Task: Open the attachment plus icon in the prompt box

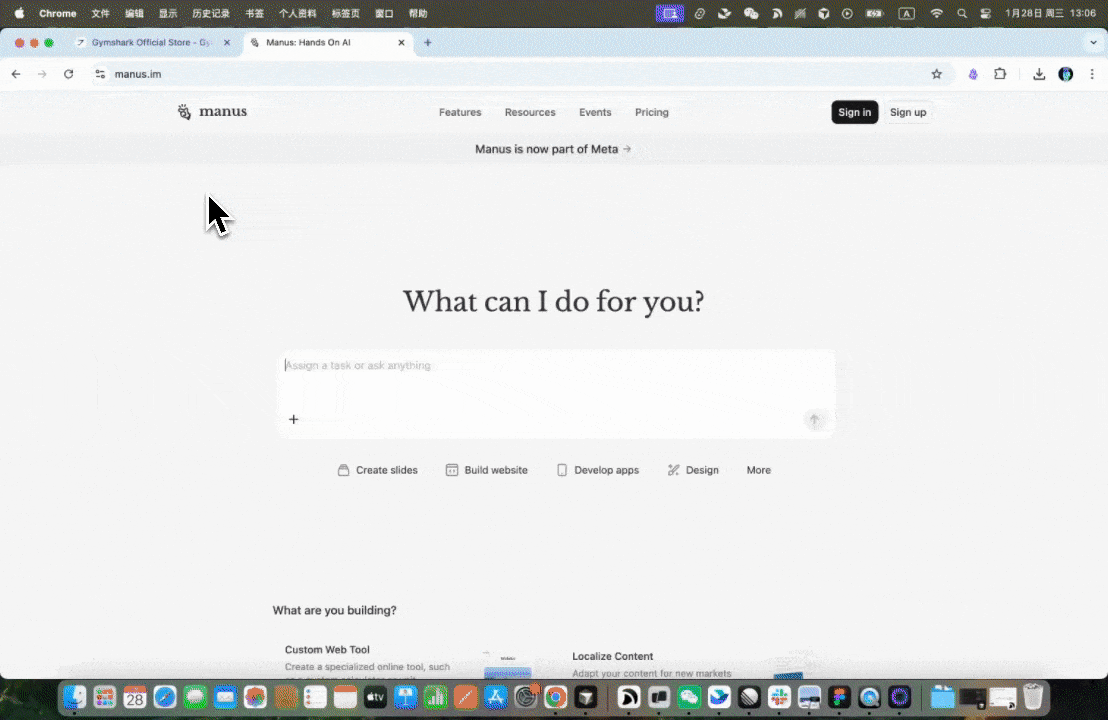Action: point(293,419)
